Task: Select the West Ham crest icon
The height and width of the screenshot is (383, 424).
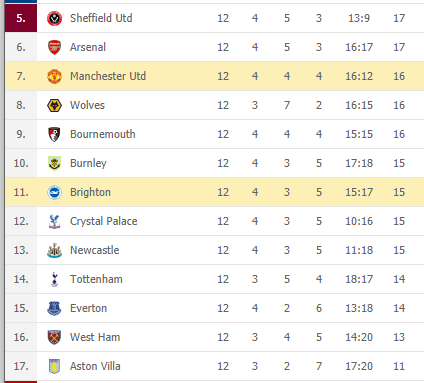Action: point(54,337)
